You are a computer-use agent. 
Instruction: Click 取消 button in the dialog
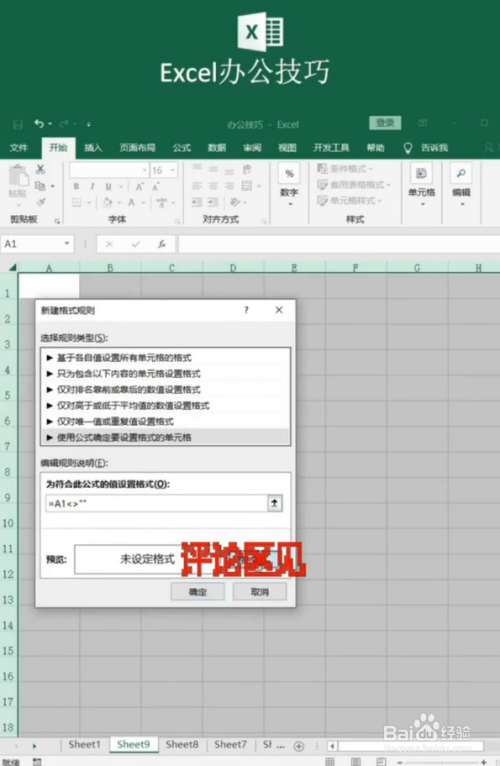coord(260,592)
